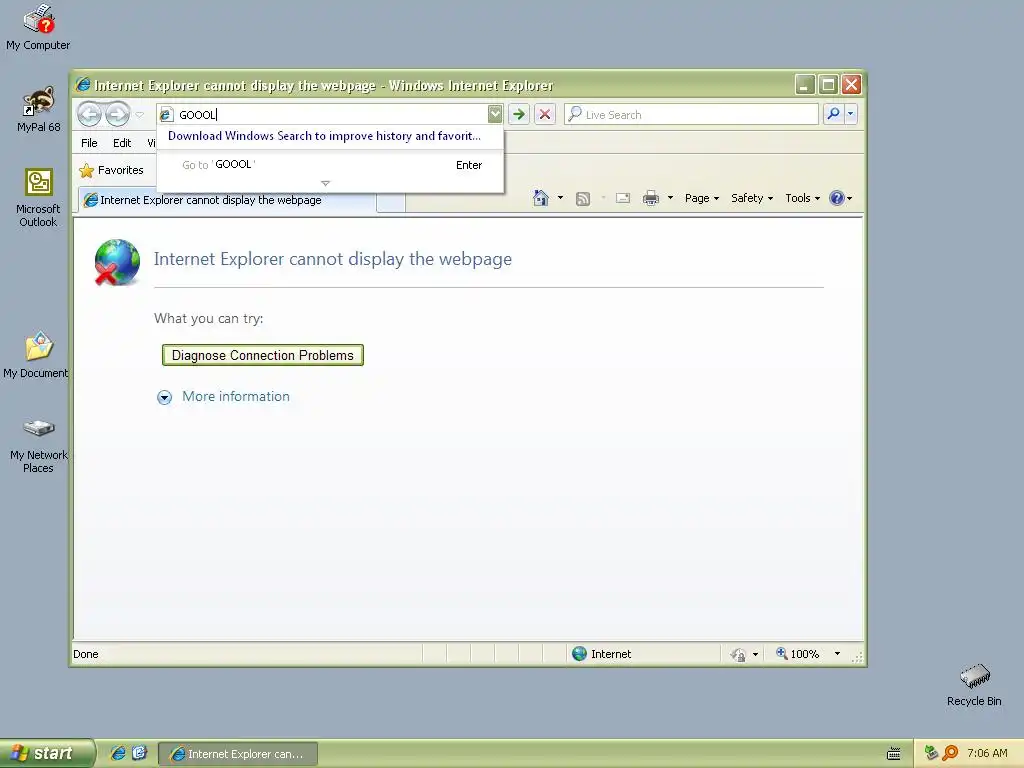The width and height of the screenshot is (1024, 768).
Task: Open a new blank tab
Action: coord(391,202)
